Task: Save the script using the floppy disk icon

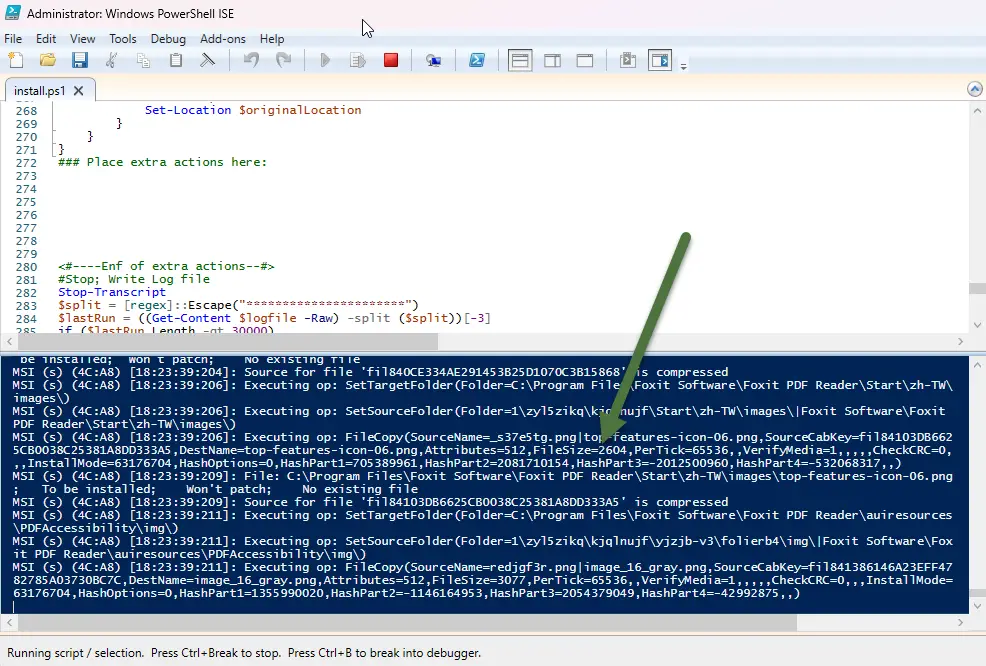Action: pos(79,61)
